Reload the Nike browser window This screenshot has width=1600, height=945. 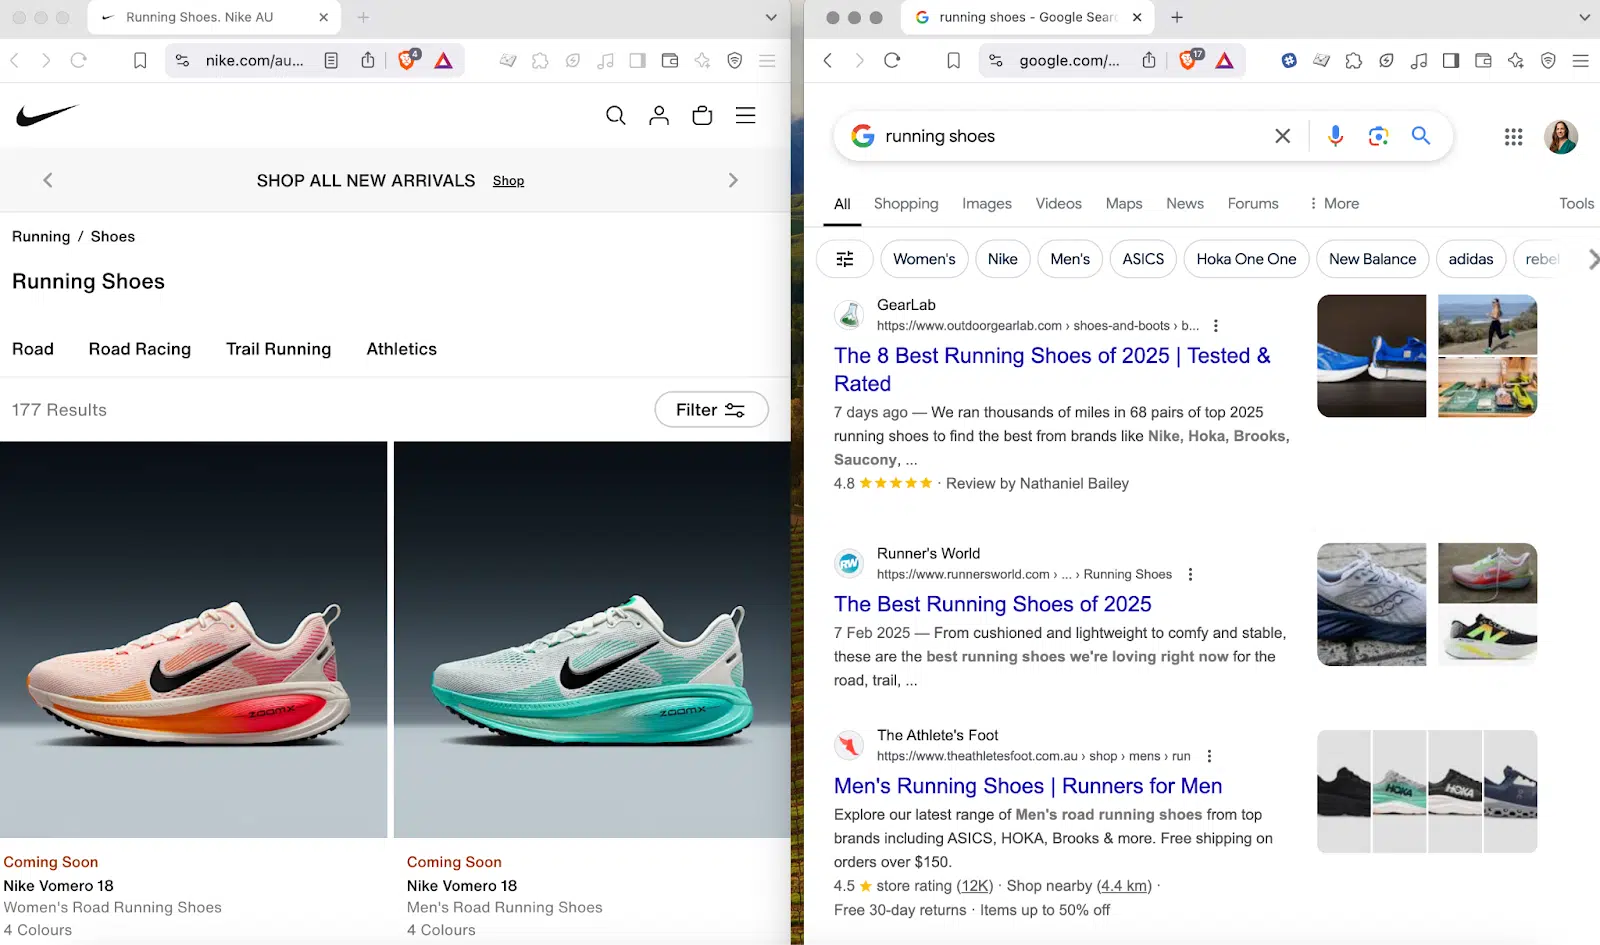pyautogui.click(x=78, y=61)
